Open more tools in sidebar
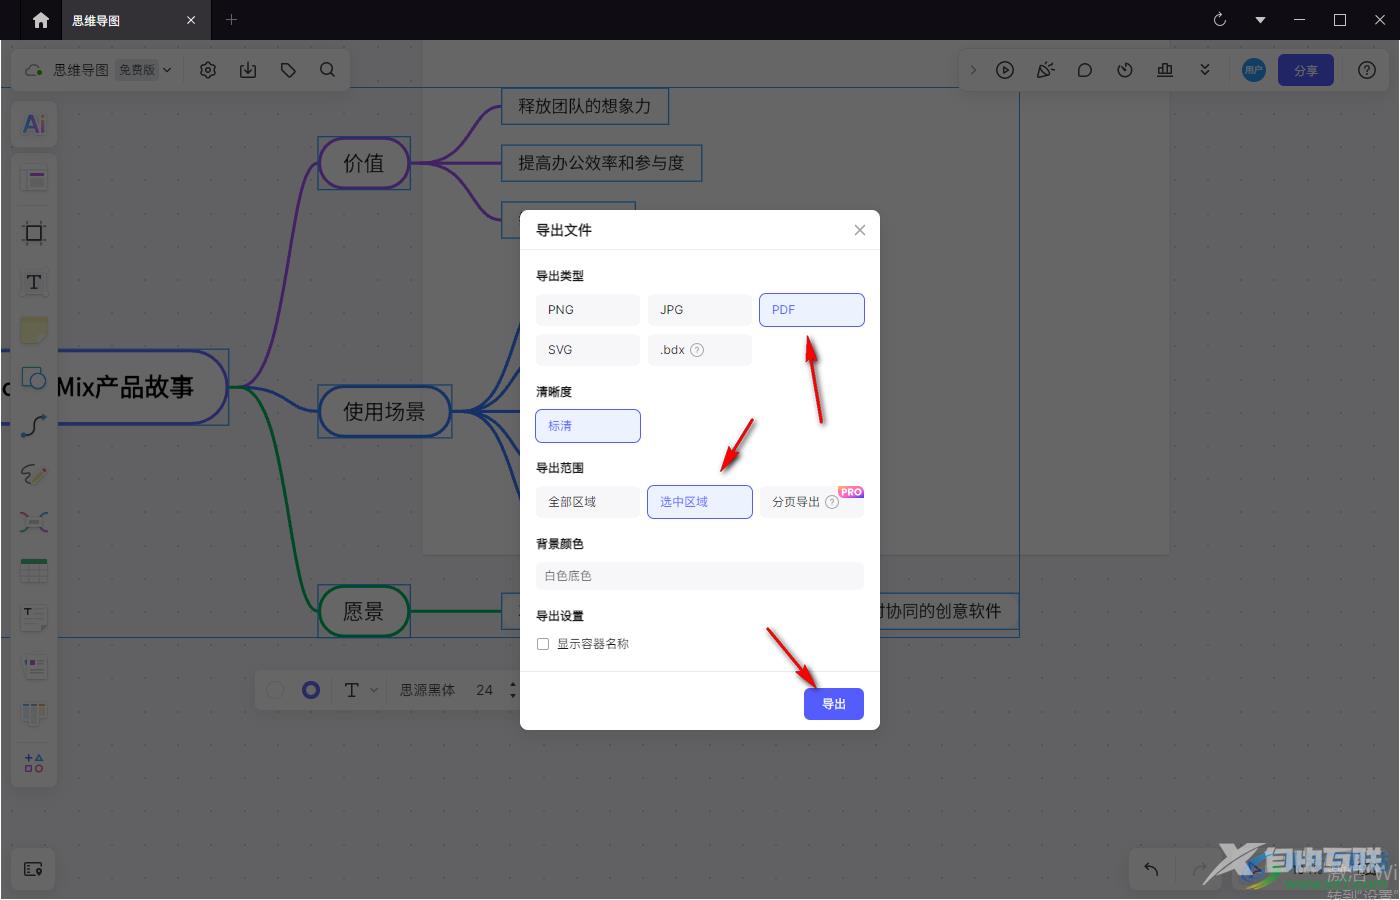 [34, 763]
